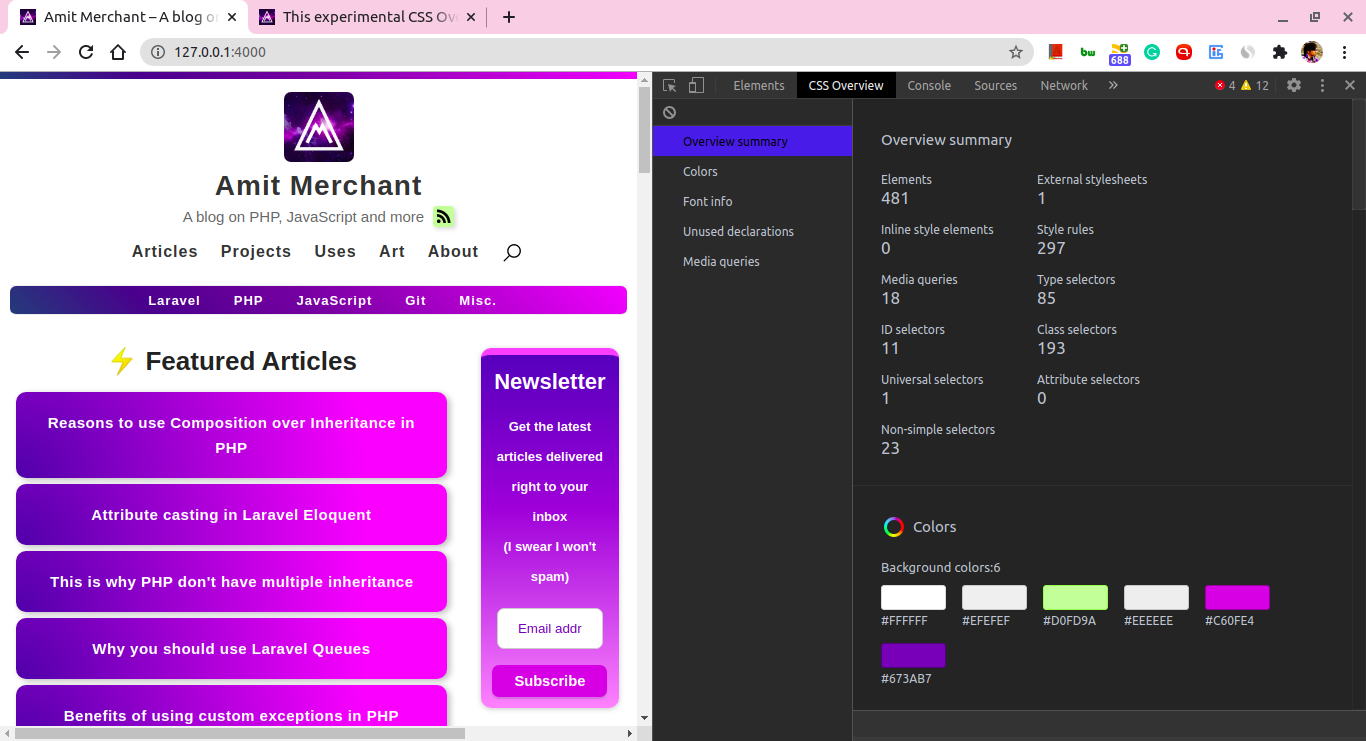
Task: Click the #C60FE4 background color swatch
Action: pos(1237,598)
